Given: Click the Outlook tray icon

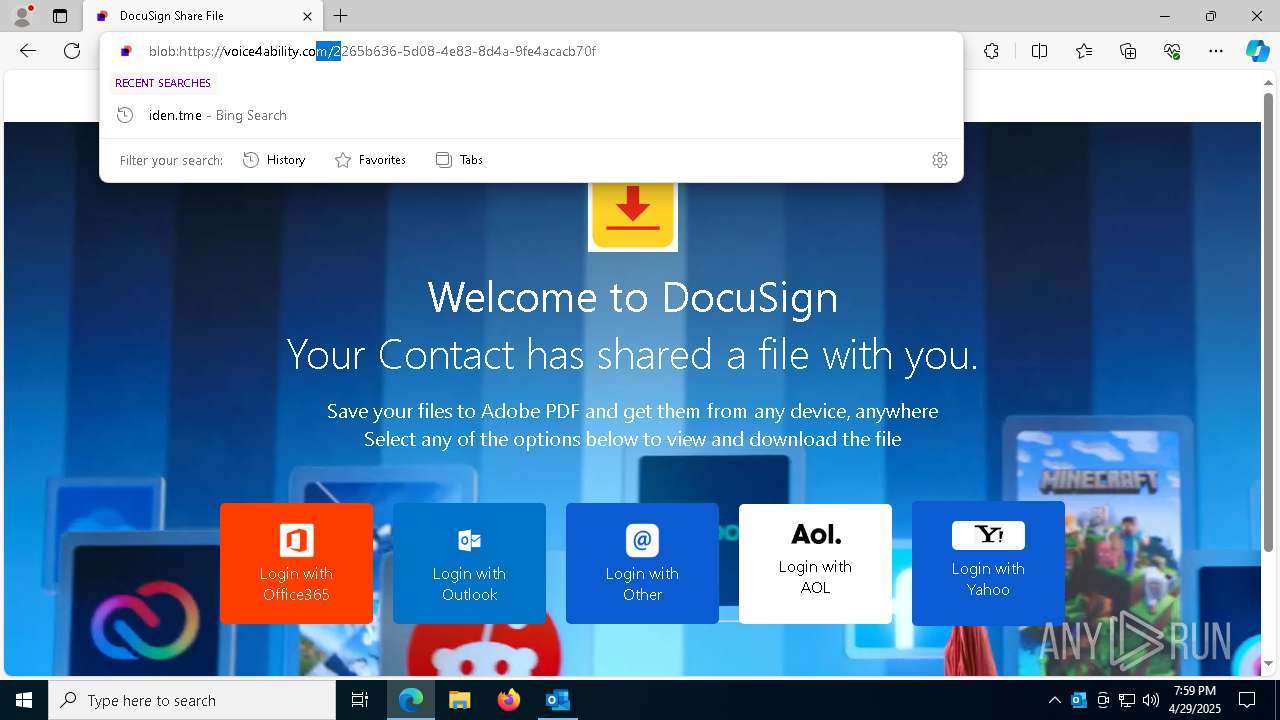Looking at the screenshot, I should click(1079, 700).
